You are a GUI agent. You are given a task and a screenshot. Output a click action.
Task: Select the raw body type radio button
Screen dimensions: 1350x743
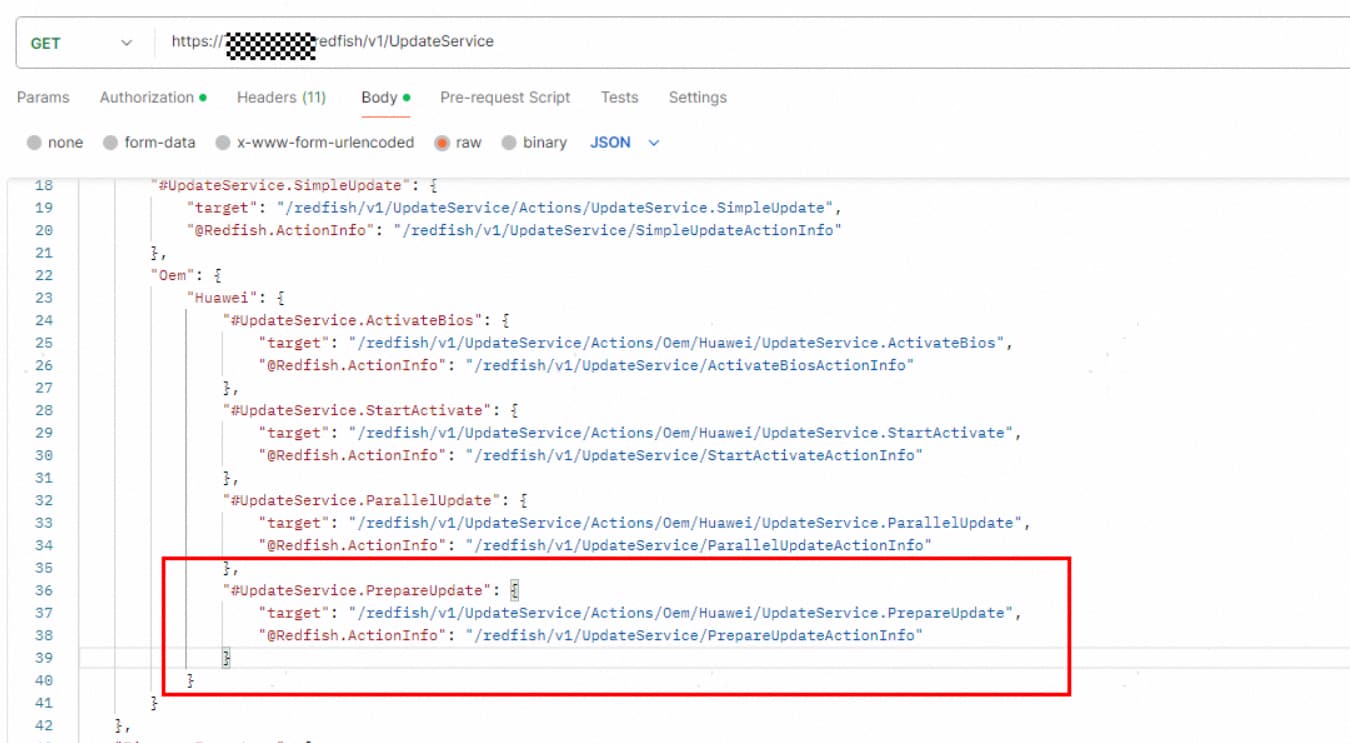point(442,143)
